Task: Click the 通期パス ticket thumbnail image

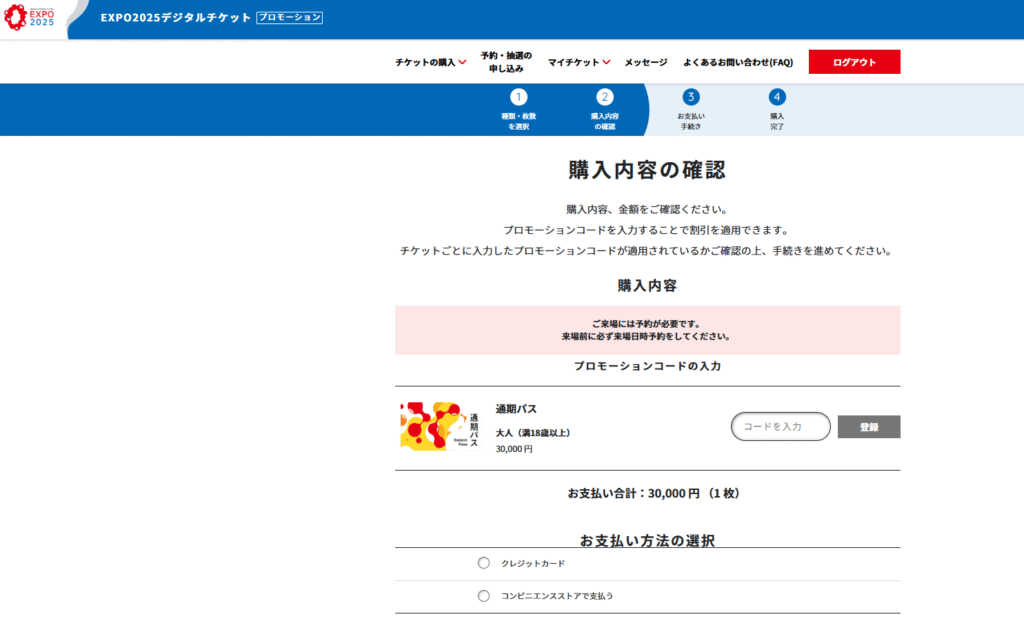Action: pos(441,427)
